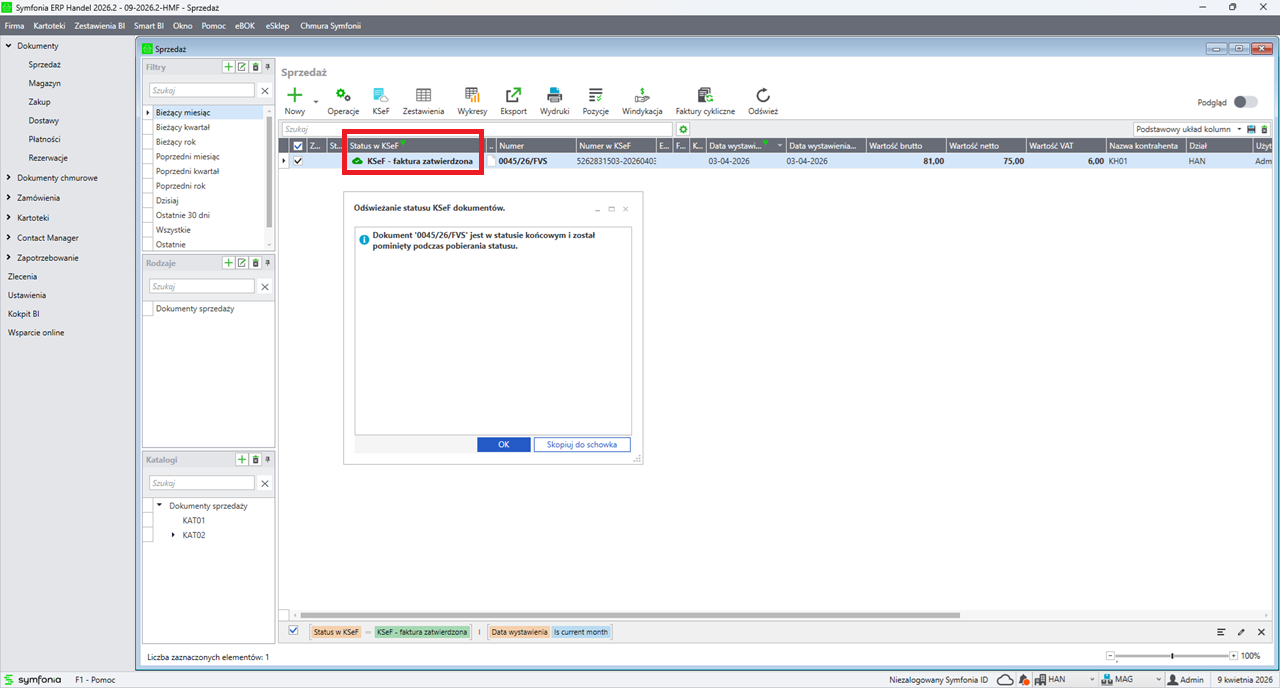Select the Poprzedni miesiąc filter
1280x688 pixels.
point(188,157)
